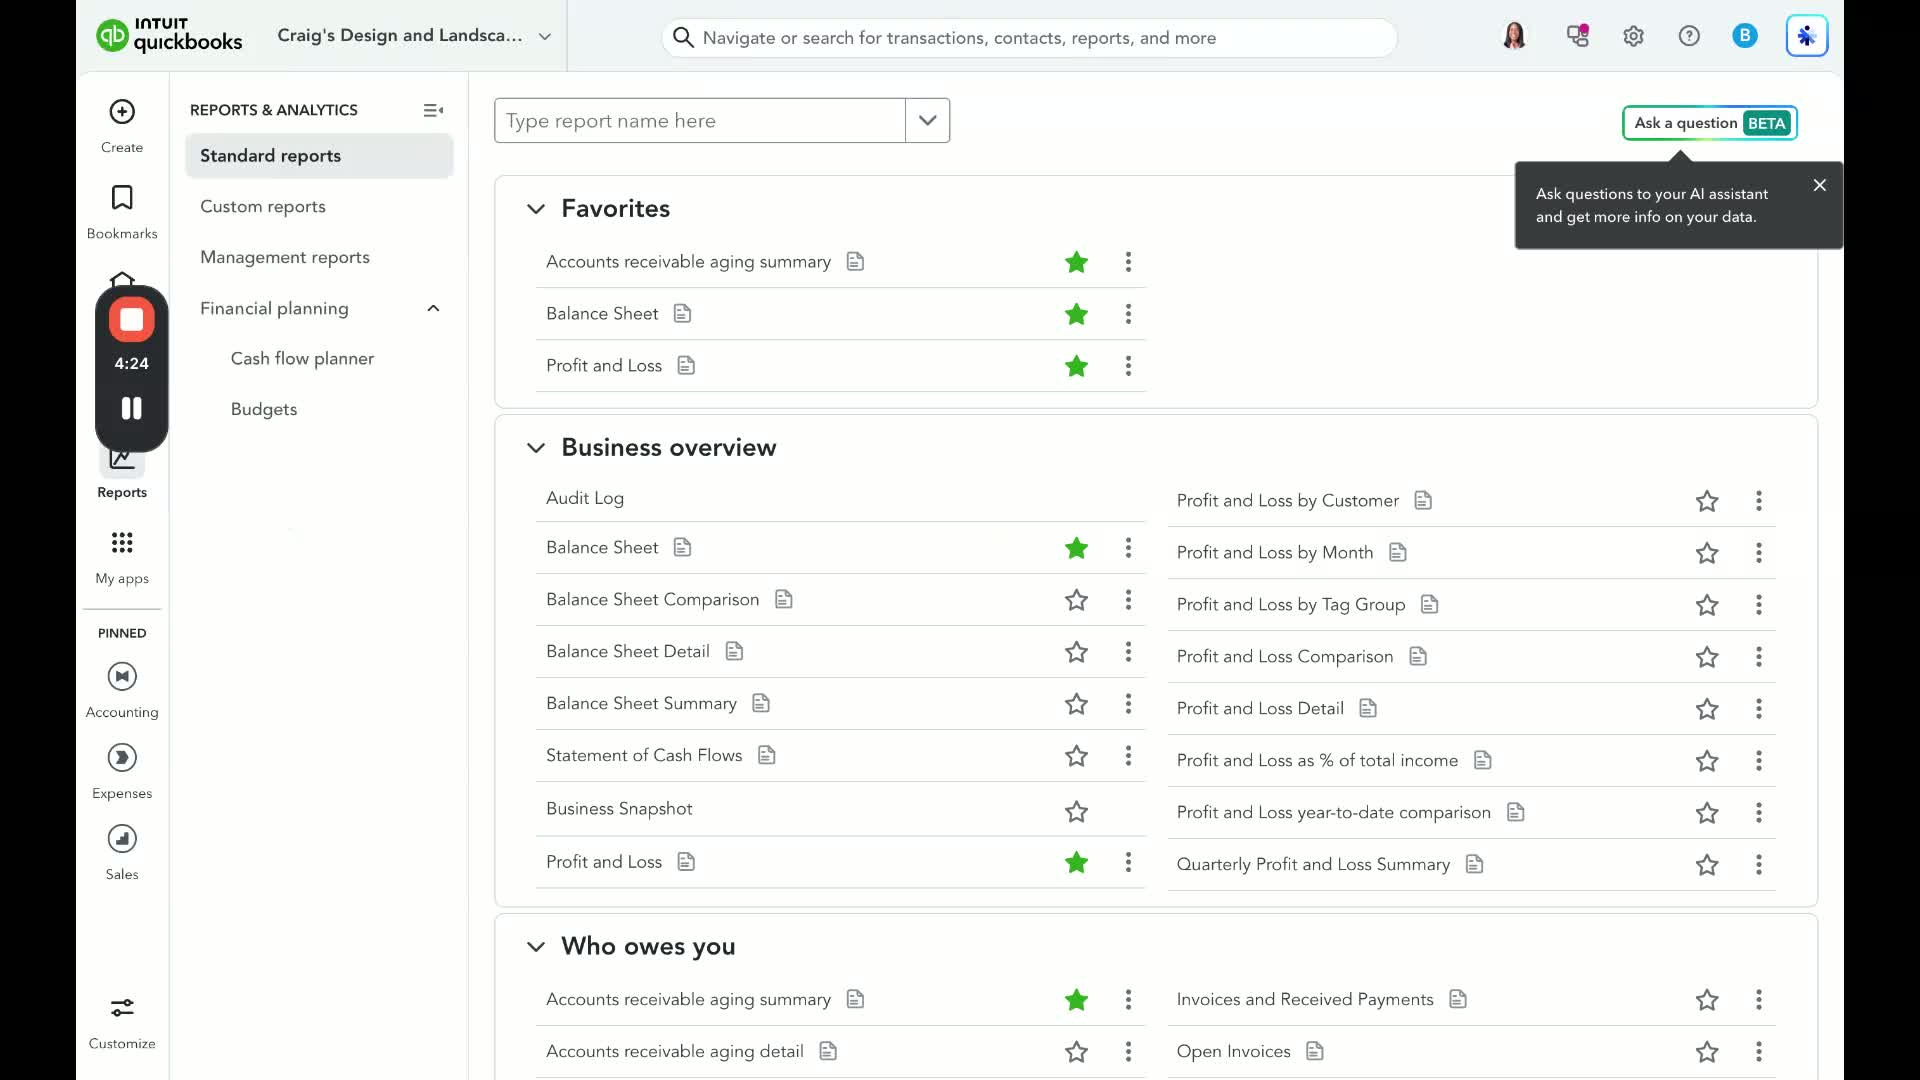1920x1080 pixels.
Task: Go to Custom reports
Action: pos(263,207)
